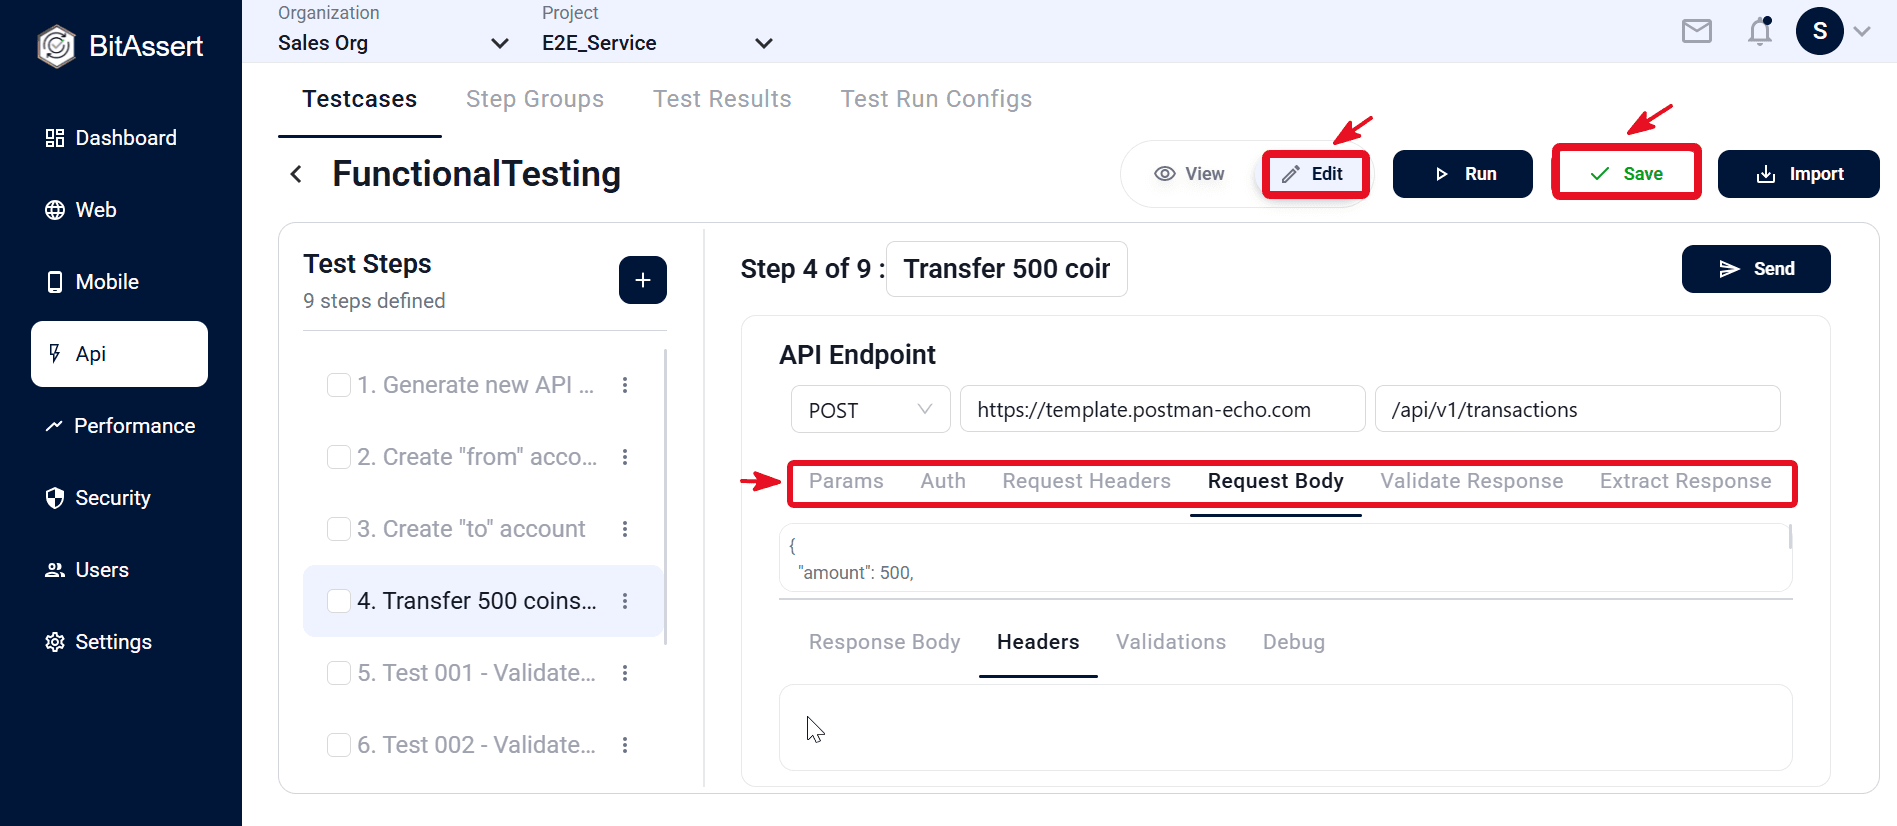The height and width of the screenshot is (826, 1897).
Task: Click the Save button
Action: click(x=1626, y=174)
